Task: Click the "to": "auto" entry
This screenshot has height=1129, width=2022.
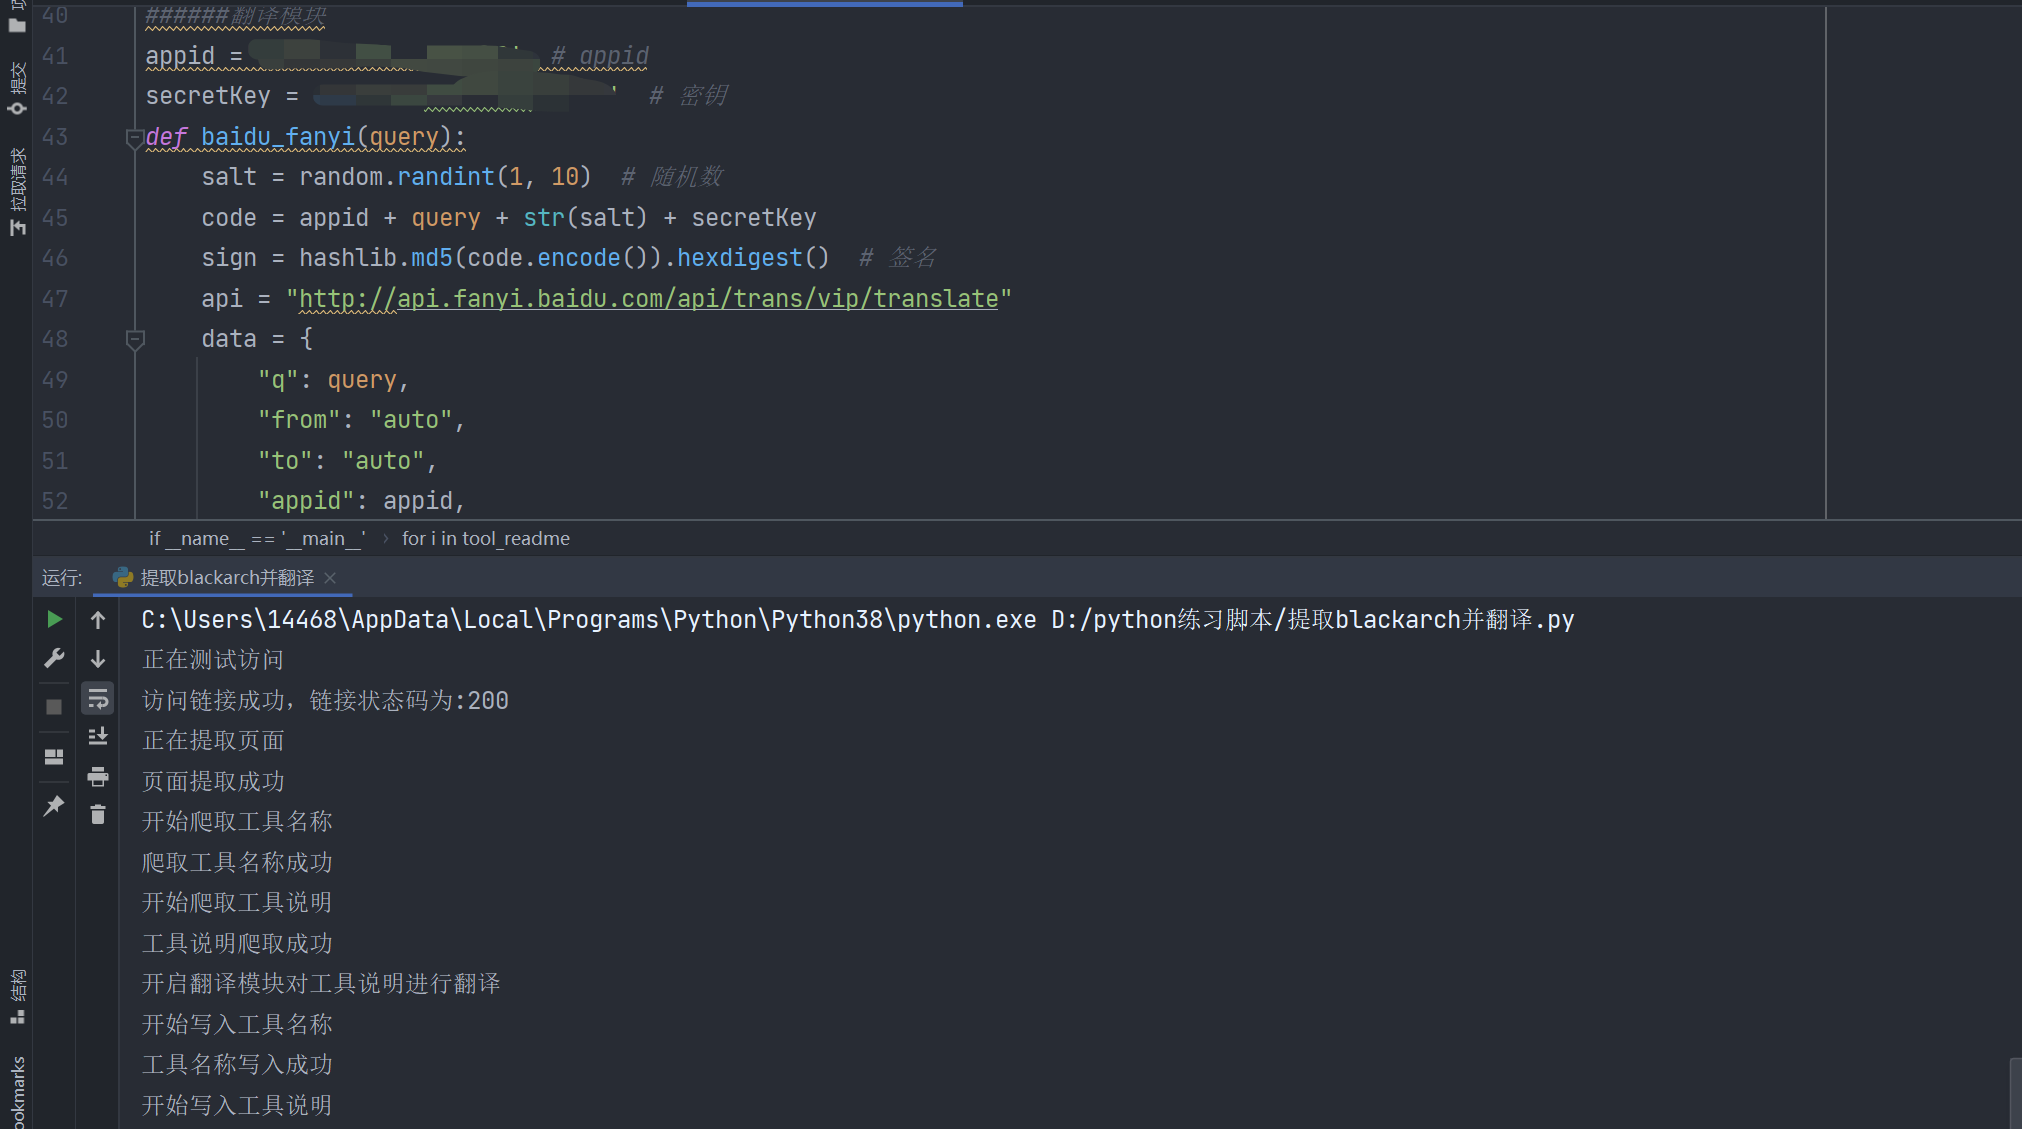Action: coord(347,461)
